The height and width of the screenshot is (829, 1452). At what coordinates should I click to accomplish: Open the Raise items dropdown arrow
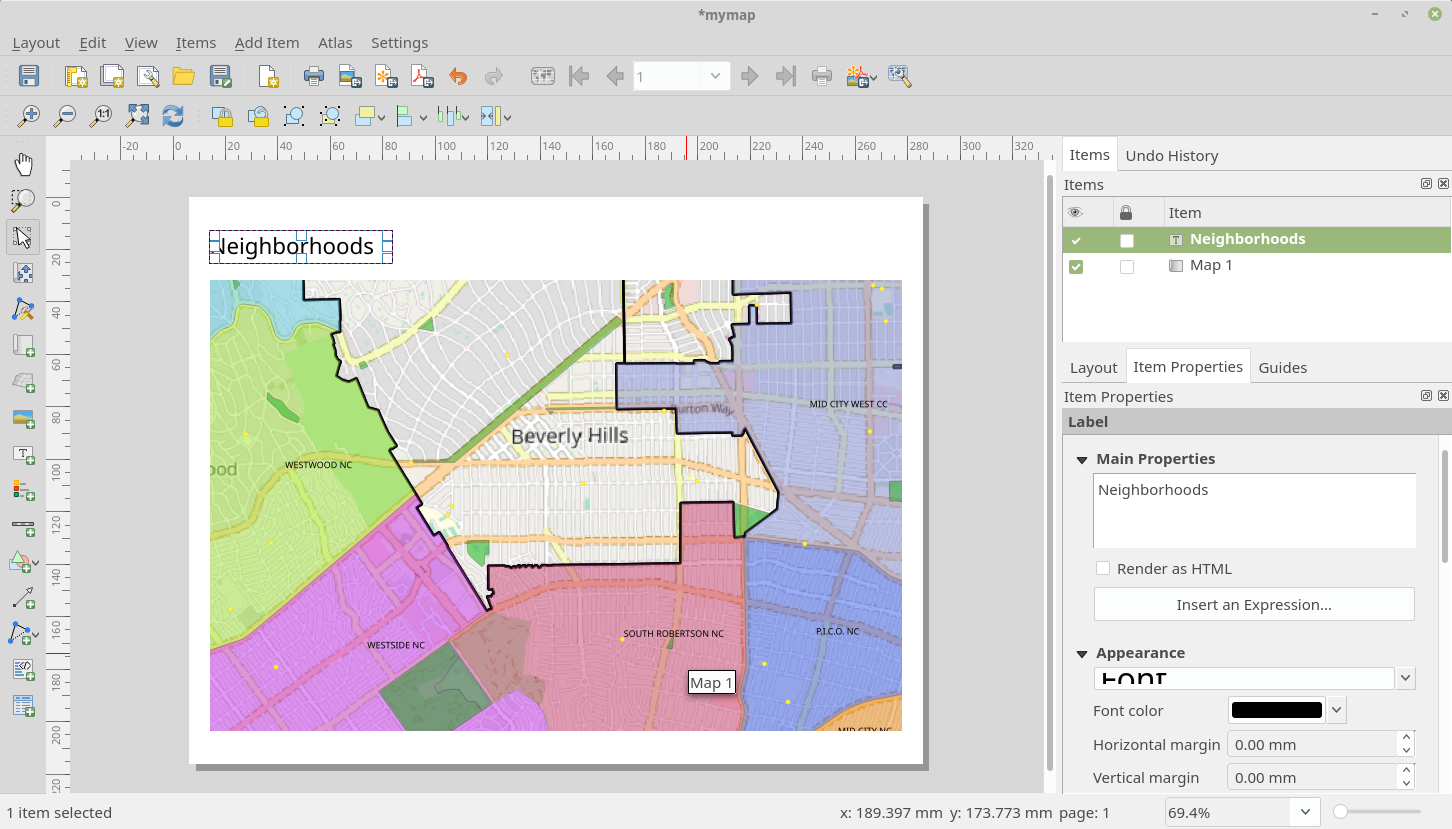point(382,118)
